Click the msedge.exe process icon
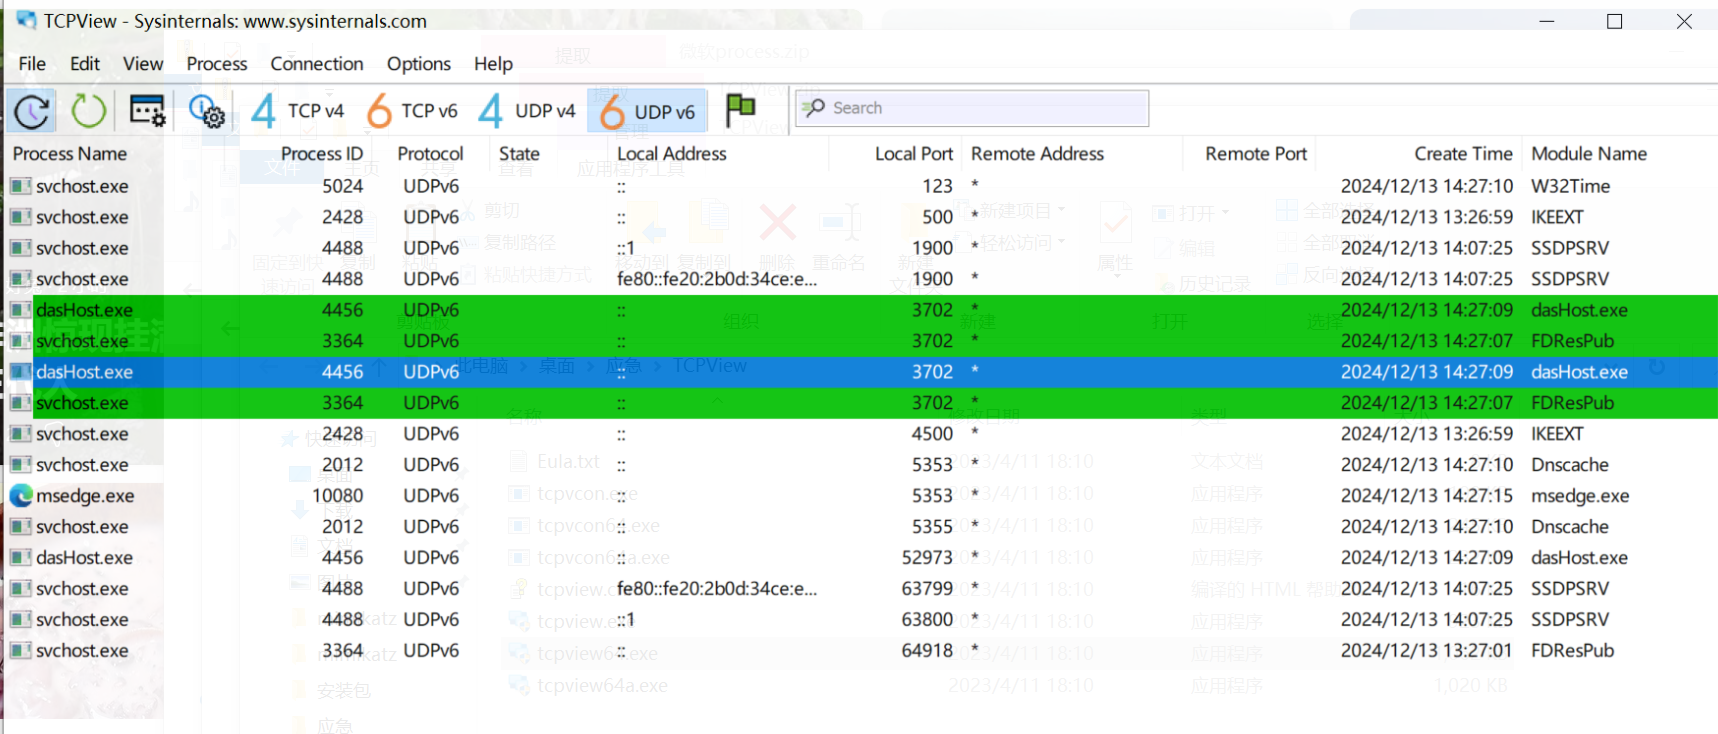1718x734 pixels. [x=21, y=496]
